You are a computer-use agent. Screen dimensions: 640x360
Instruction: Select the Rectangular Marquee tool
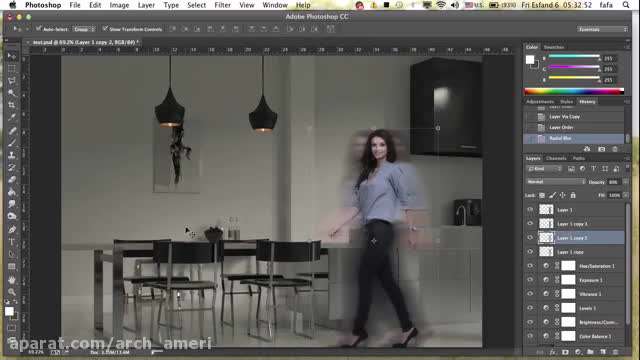point(12,68)
